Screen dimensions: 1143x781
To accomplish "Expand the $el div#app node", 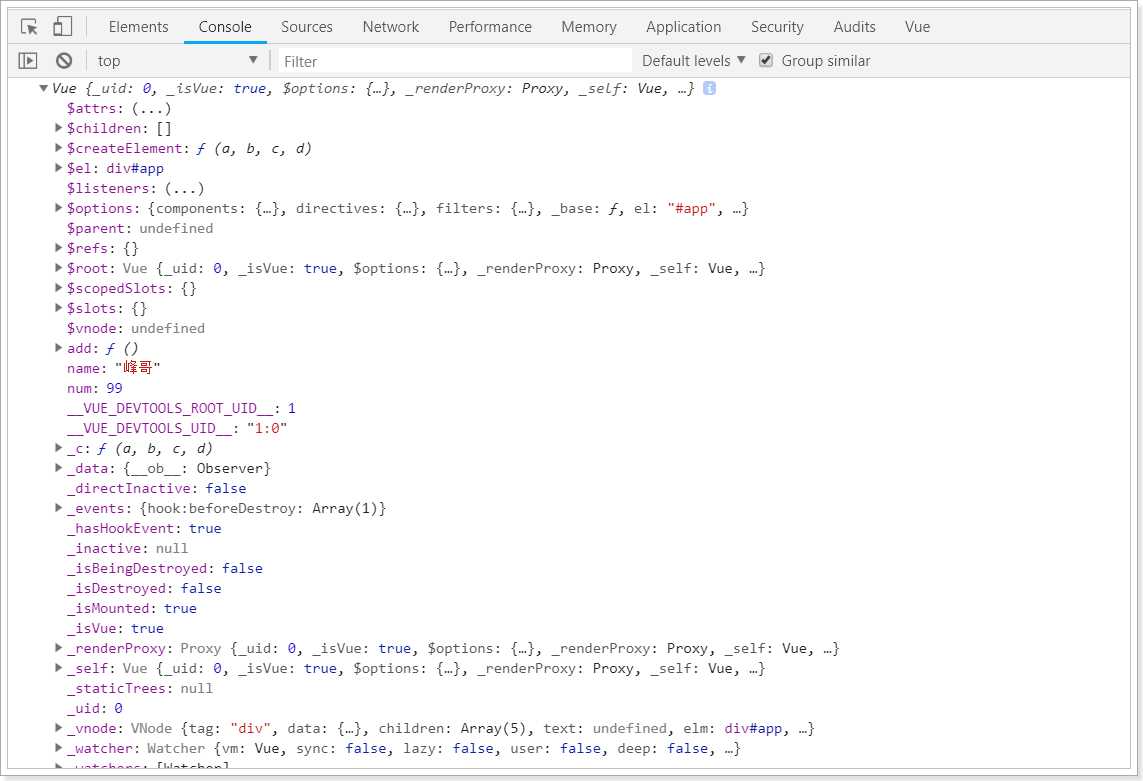I will click(58, 168).
